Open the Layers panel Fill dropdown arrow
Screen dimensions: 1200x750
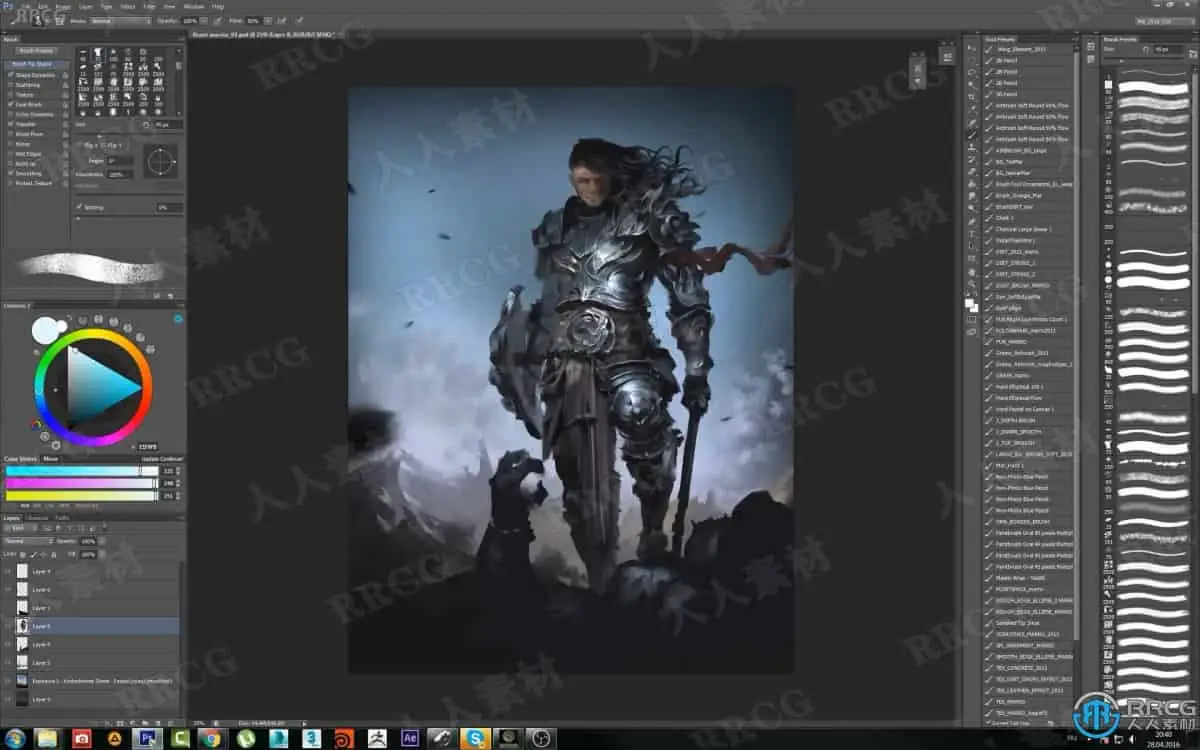point(103,554)
